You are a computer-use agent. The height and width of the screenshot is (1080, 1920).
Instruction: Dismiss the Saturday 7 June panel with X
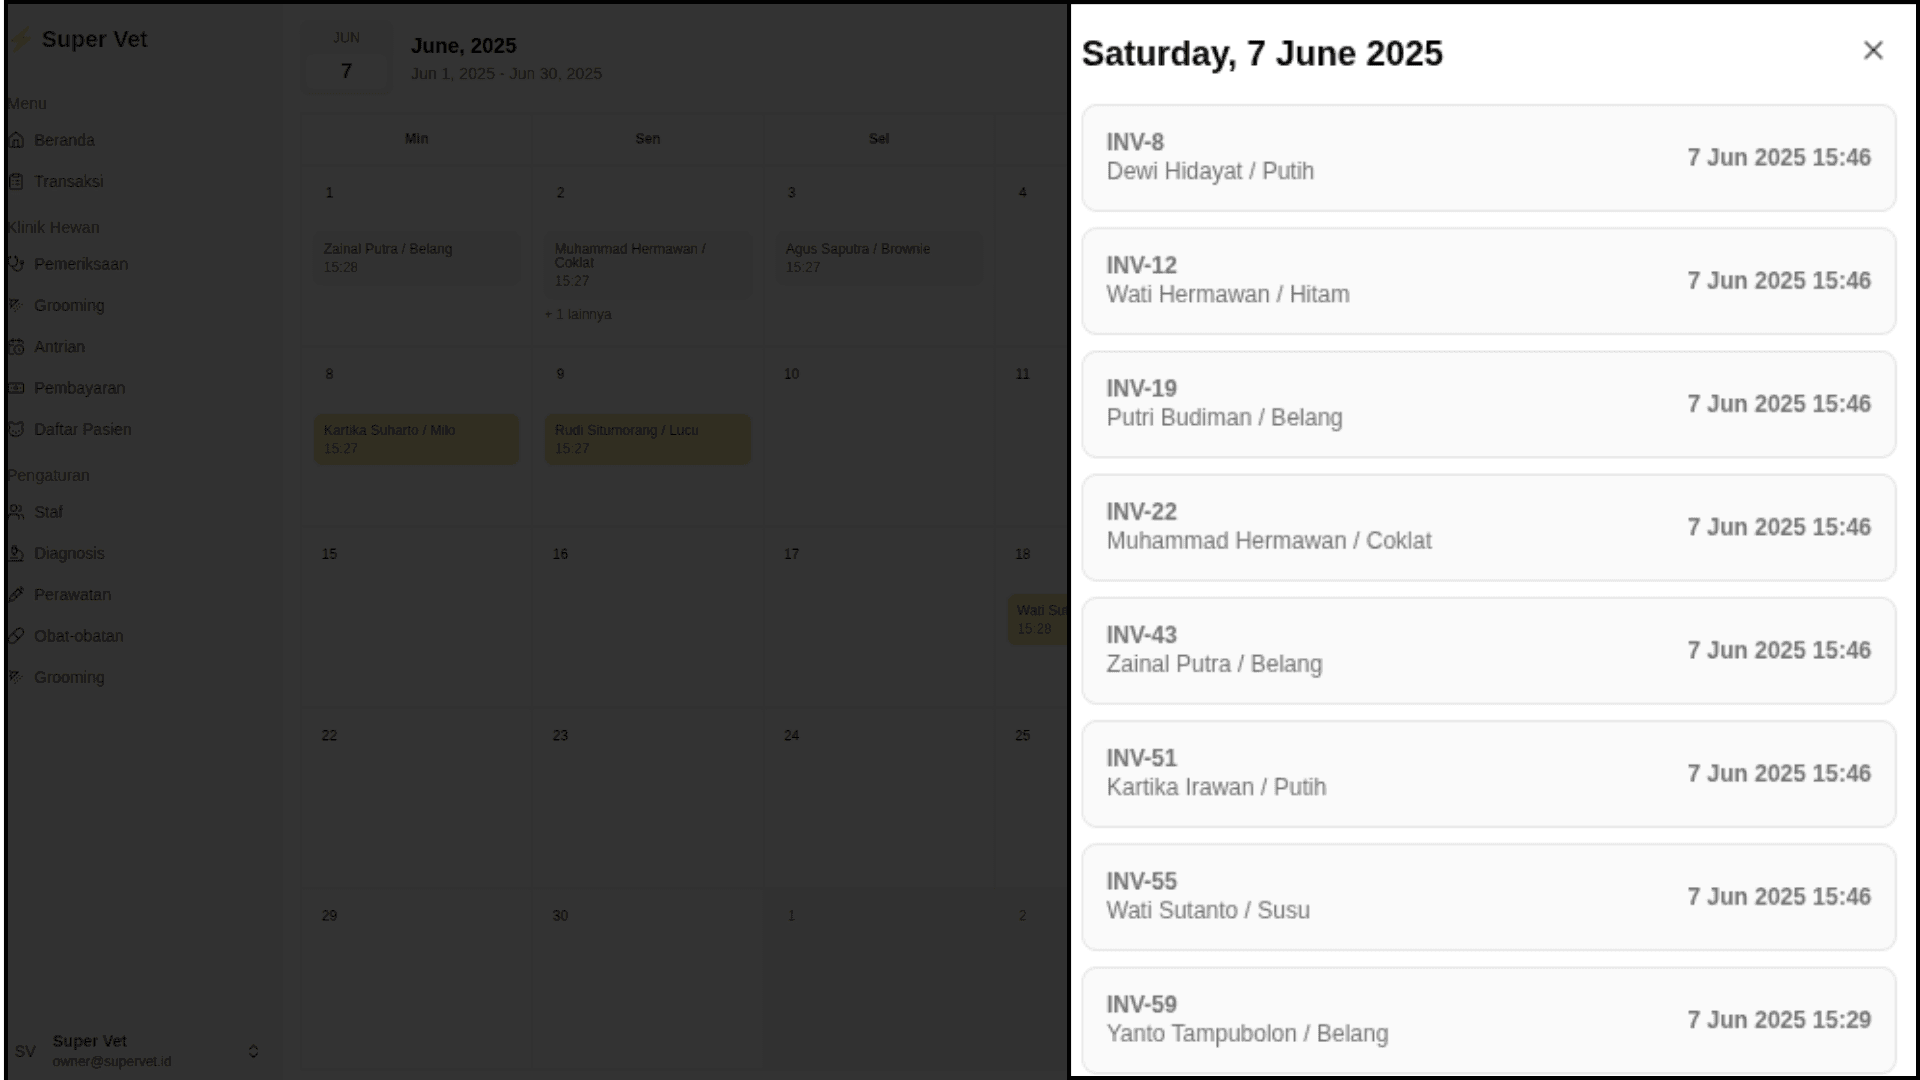[x=1873, y=50]
